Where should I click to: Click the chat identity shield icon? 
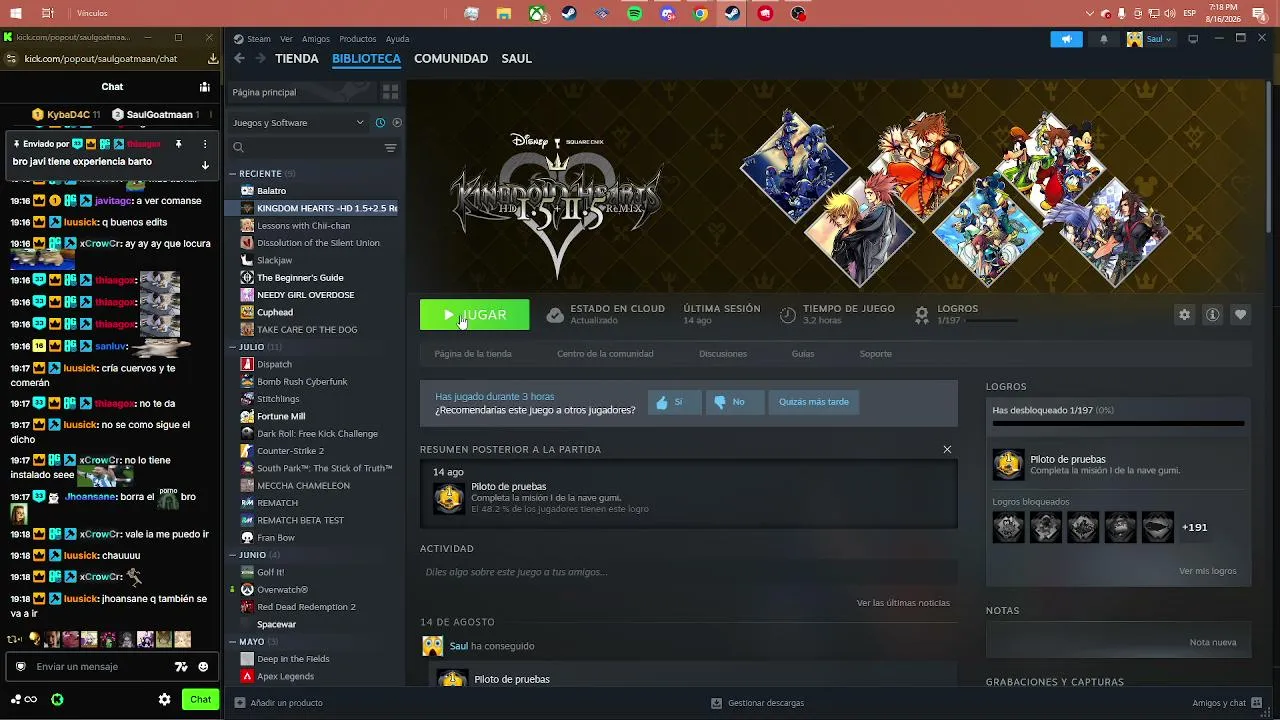[20, 667]
